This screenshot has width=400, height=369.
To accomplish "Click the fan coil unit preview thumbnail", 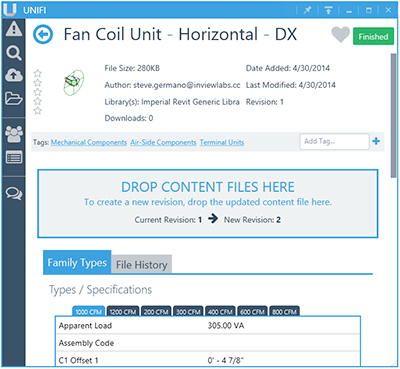I will pos(73,83).
